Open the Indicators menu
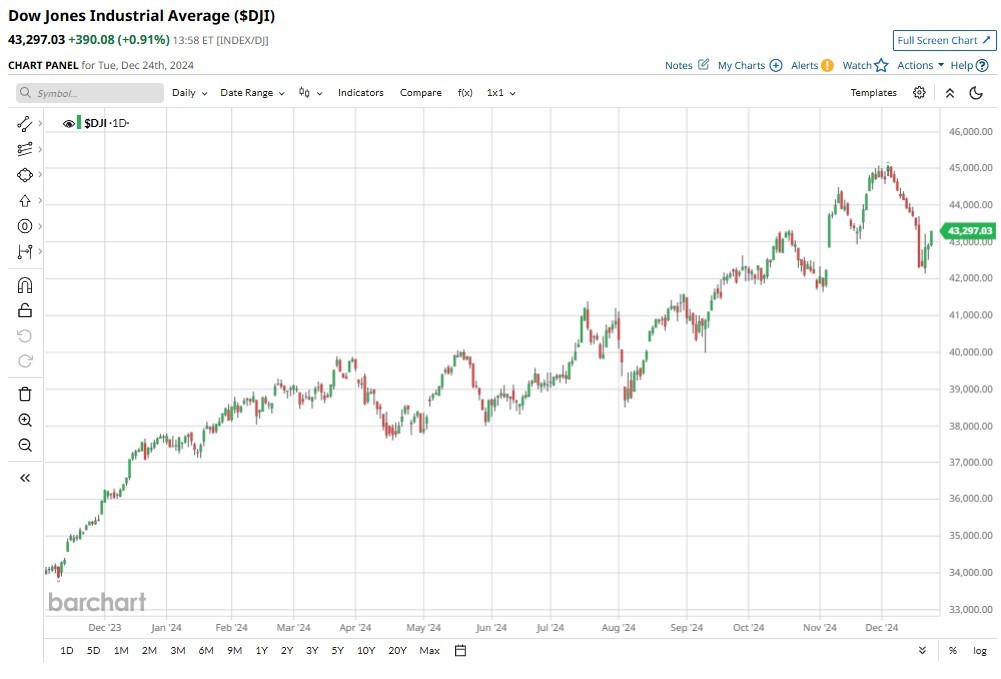 point(360,93)
